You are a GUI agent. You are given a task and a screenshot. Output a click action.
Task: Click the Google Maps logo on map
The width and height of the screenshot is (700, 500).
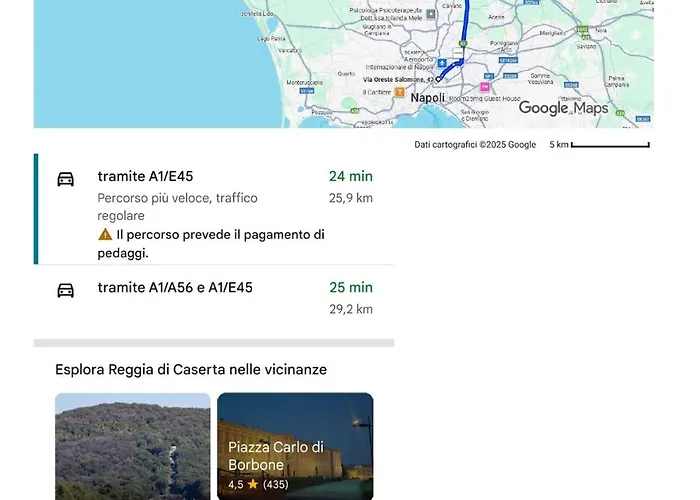coord(563,108)
